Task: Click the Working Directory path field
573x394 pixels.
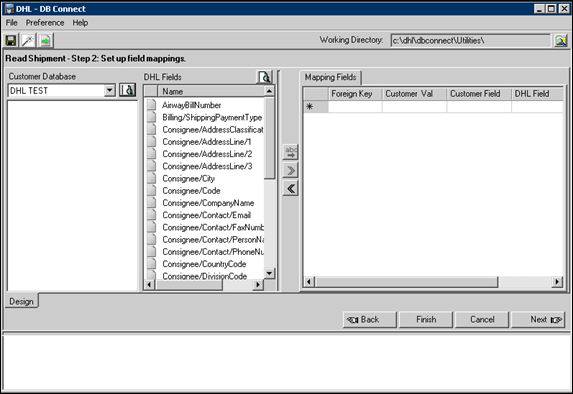Action: 470,40
